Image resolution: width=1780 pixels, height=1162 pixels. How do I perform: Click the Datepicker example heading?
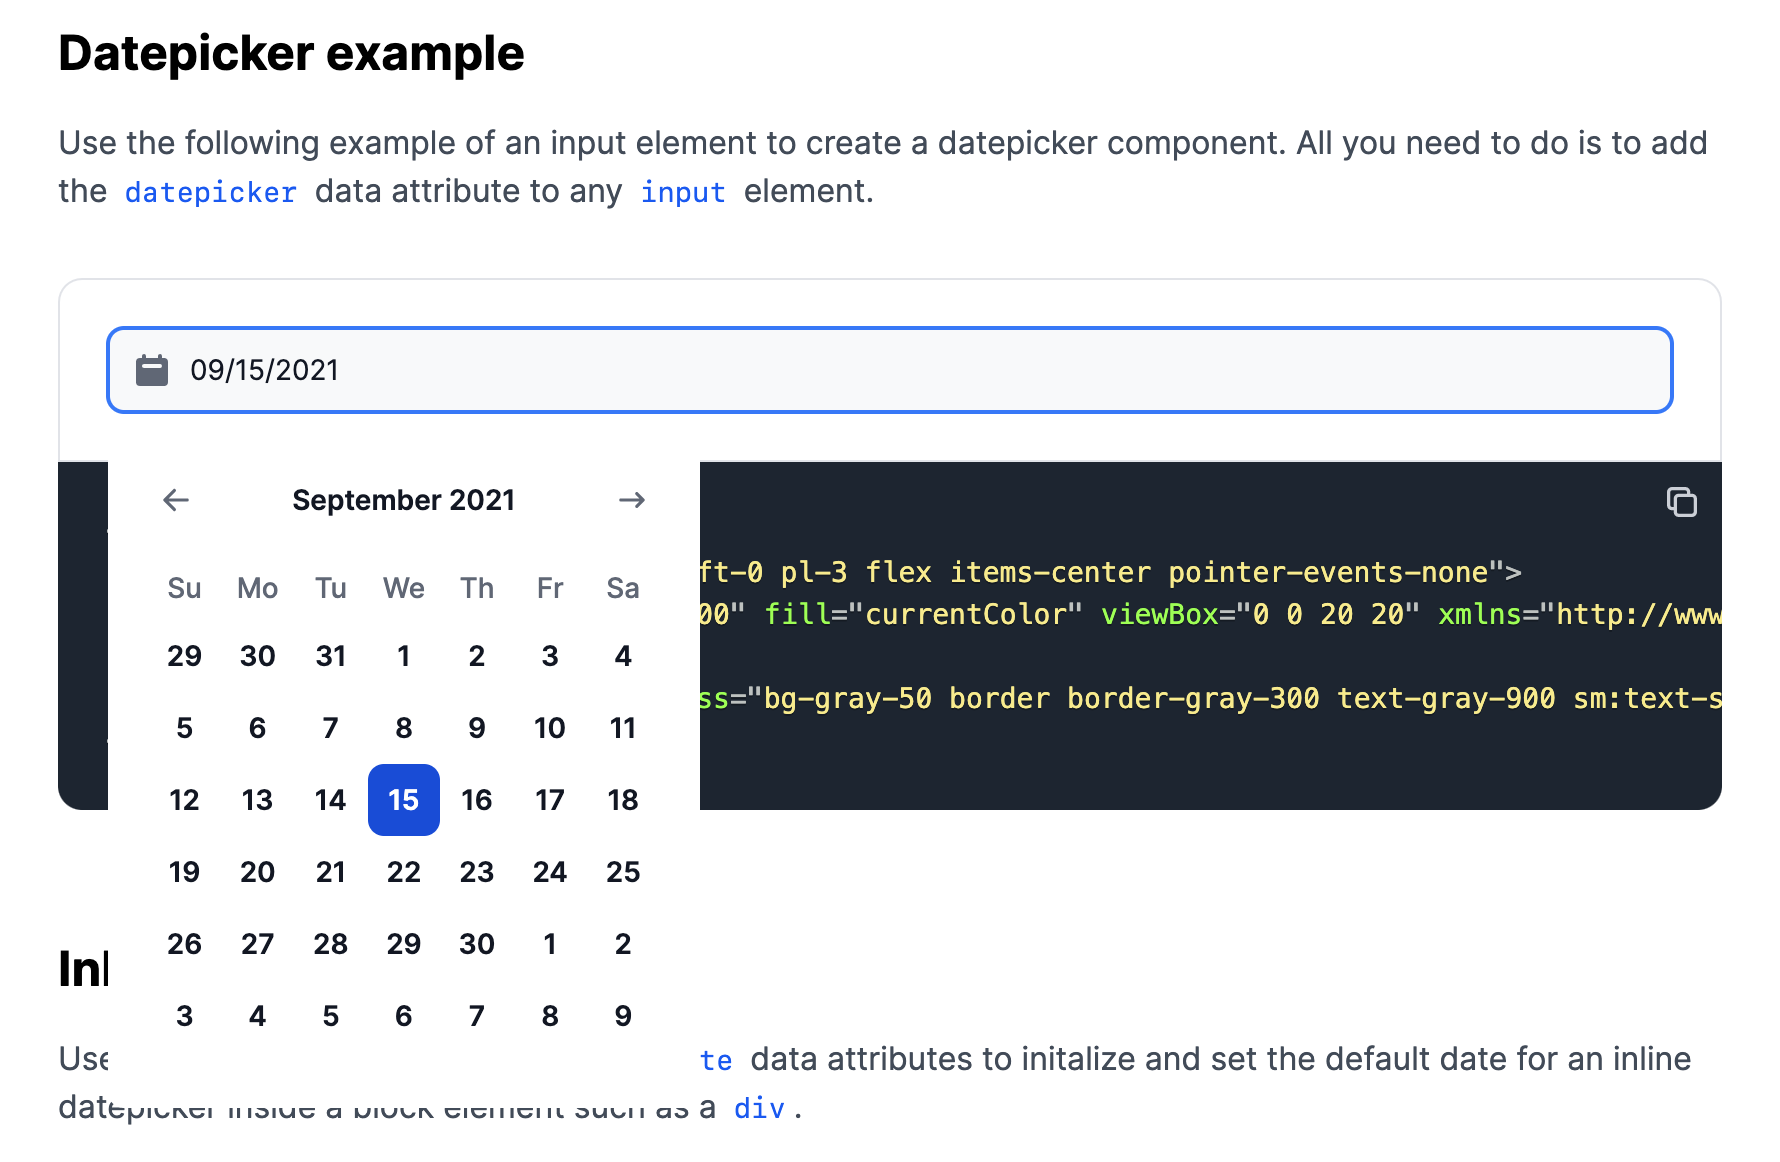click(x=291, y=54)
